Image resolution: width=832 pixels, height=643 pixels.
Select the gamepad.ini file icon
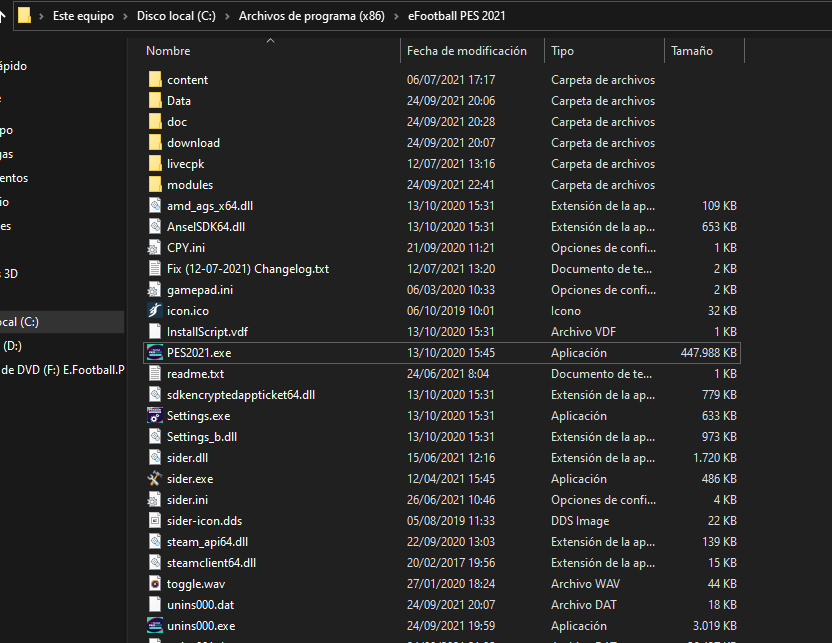(154, 290)
